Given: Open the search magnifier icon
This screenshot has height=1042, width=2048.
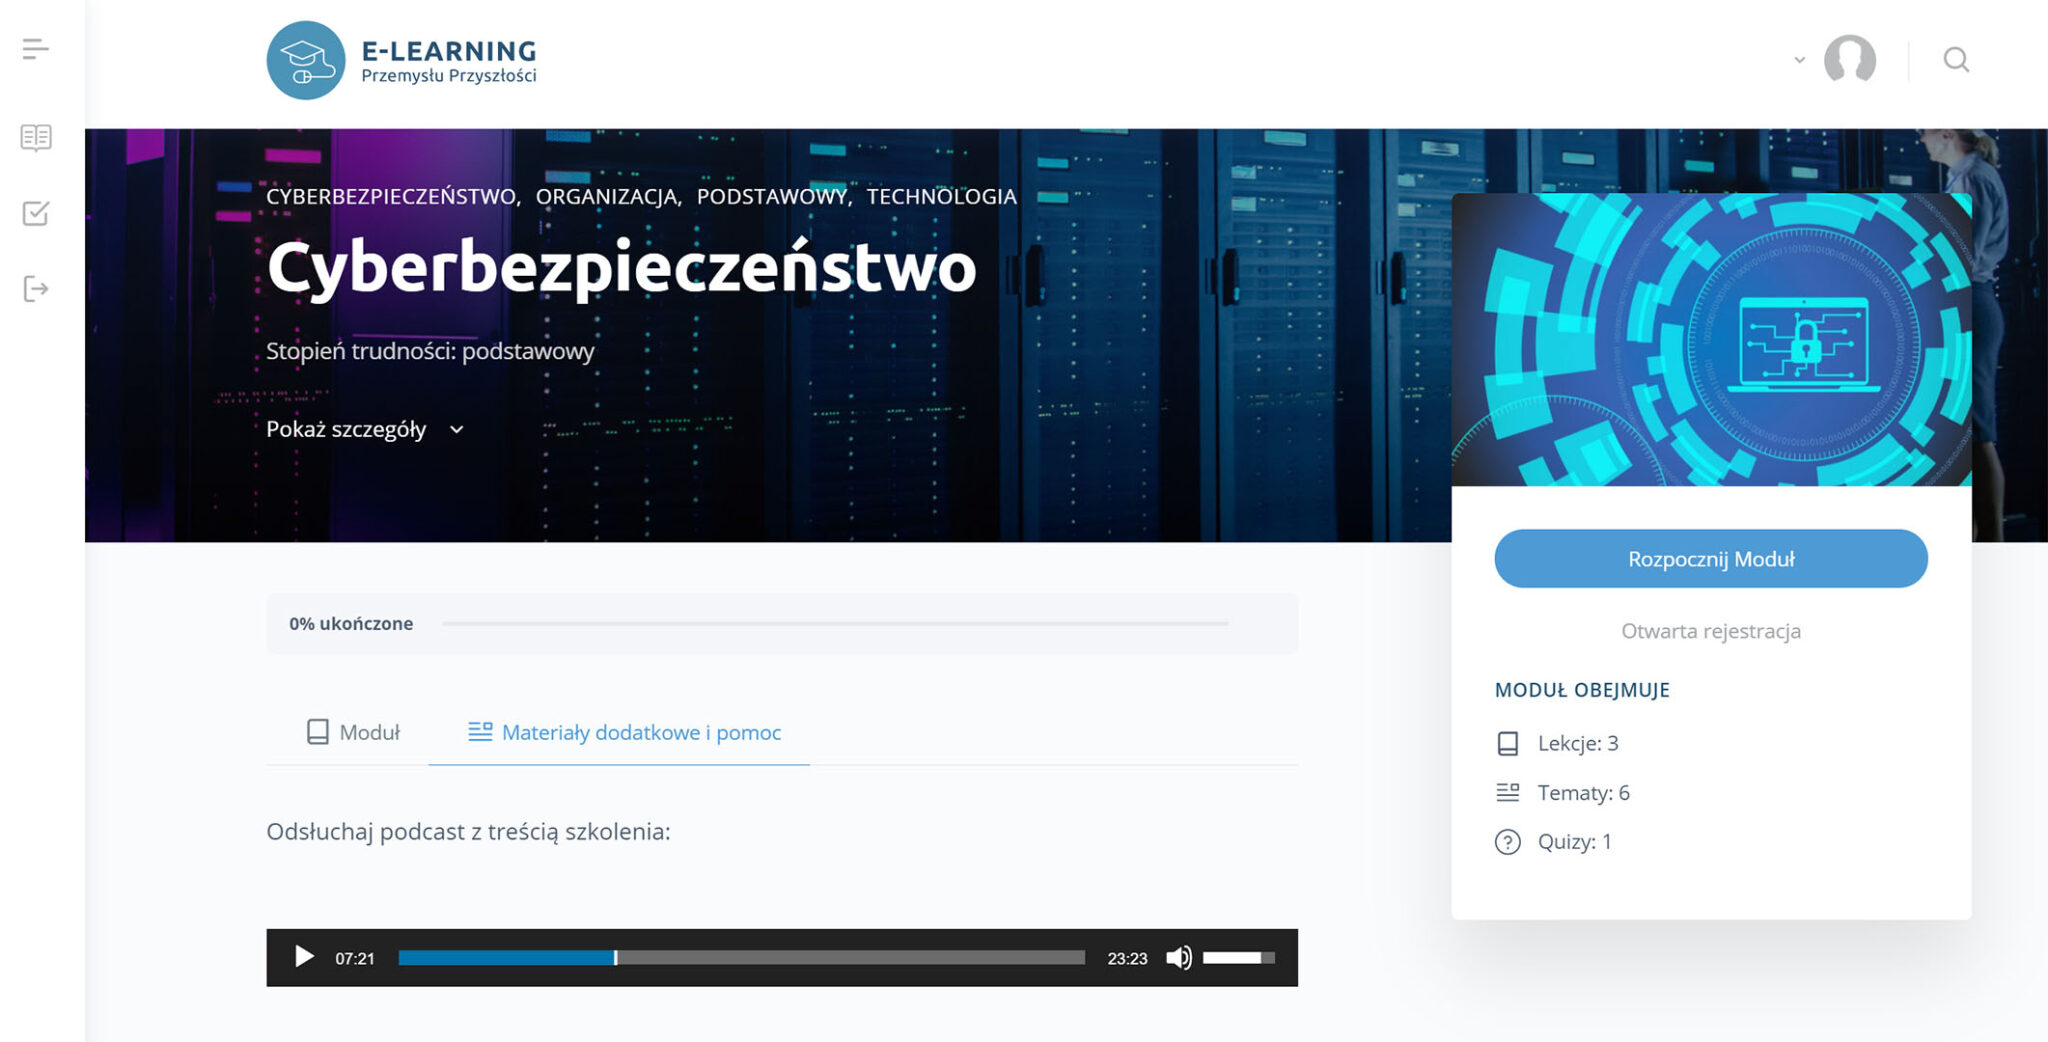Looking at the screenshot, I should 1956,60.
